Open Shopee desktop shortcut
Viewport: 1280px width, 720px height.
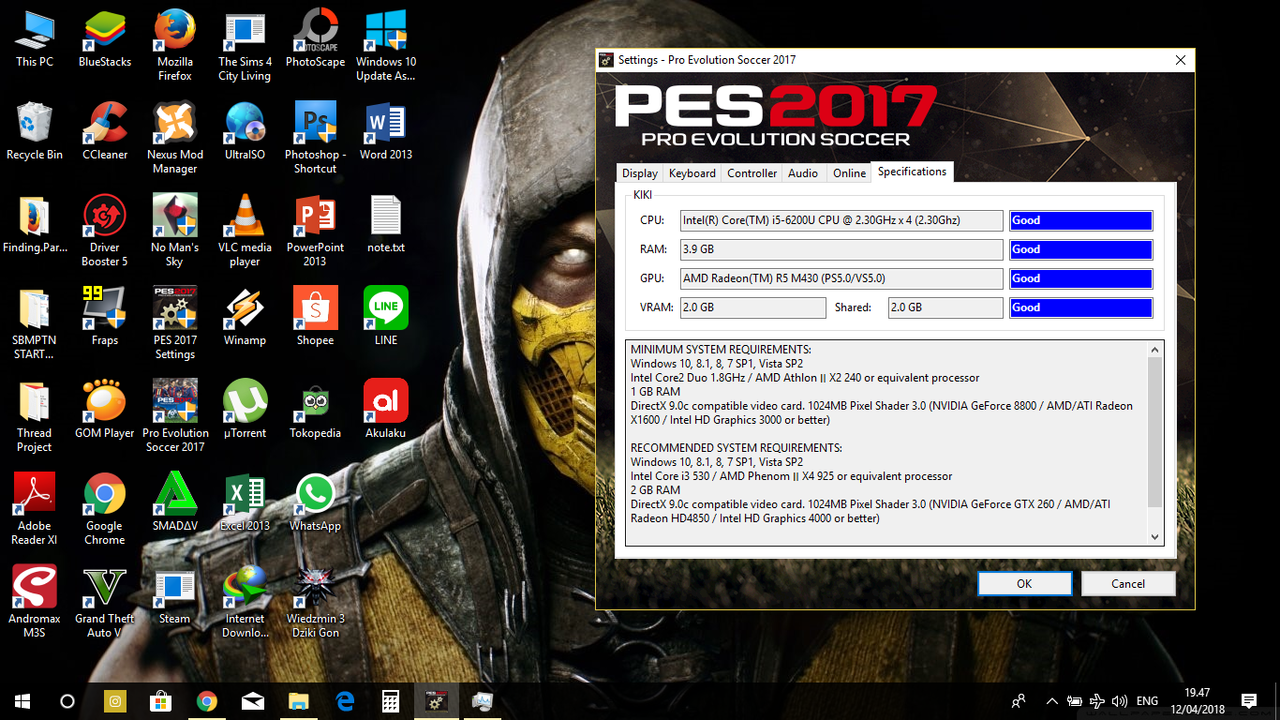click(315, 318)
